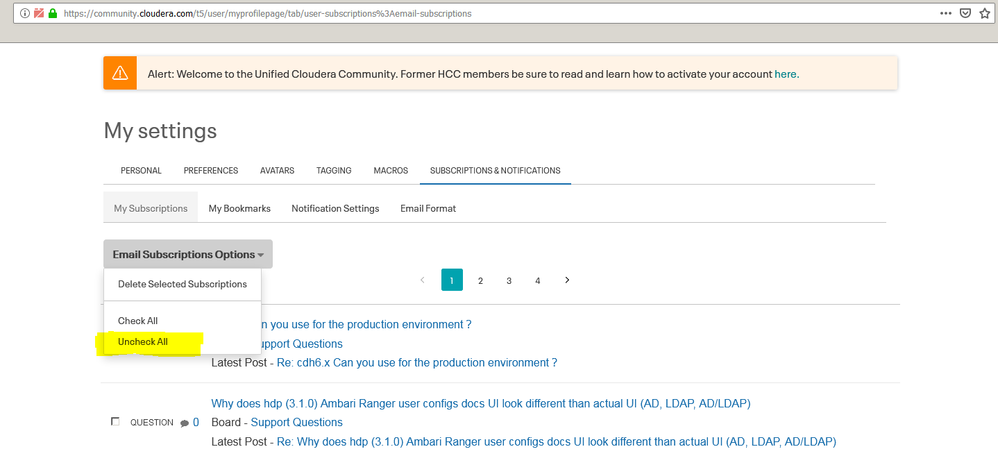This screenshot has width=998, height=456.
Task: Click the orange alert warning icon
Action: (x=120, y=73)
